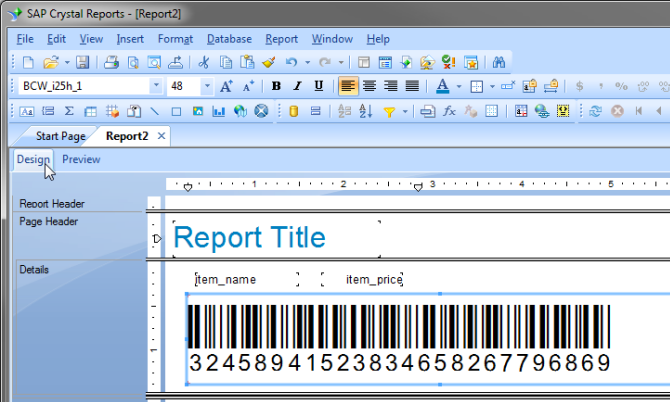Open the font size dropdown showing 48

point(207,86)
